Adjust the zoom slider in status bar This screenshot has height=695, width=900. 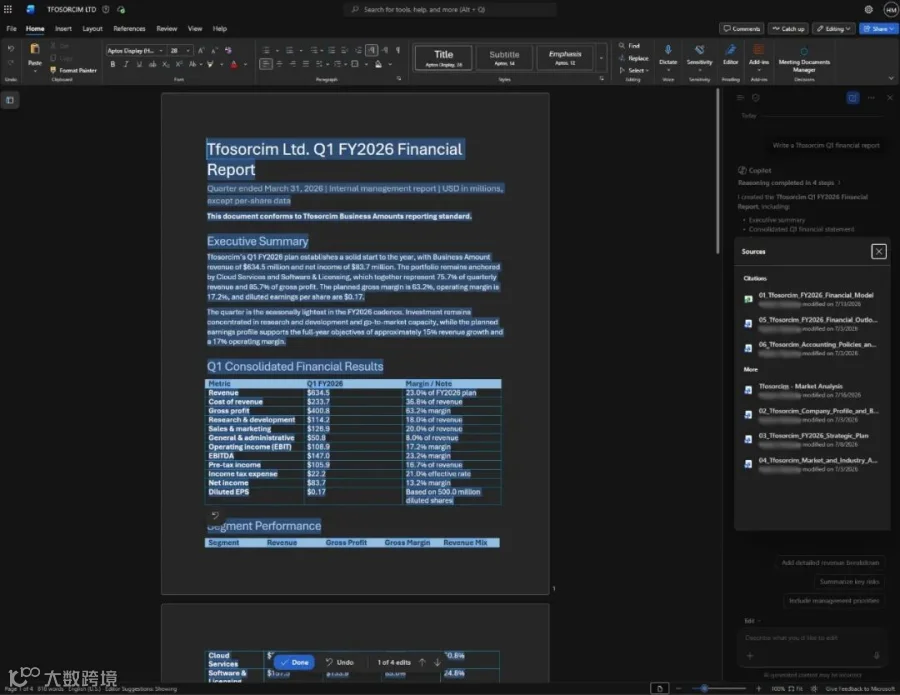click(704, 688)
